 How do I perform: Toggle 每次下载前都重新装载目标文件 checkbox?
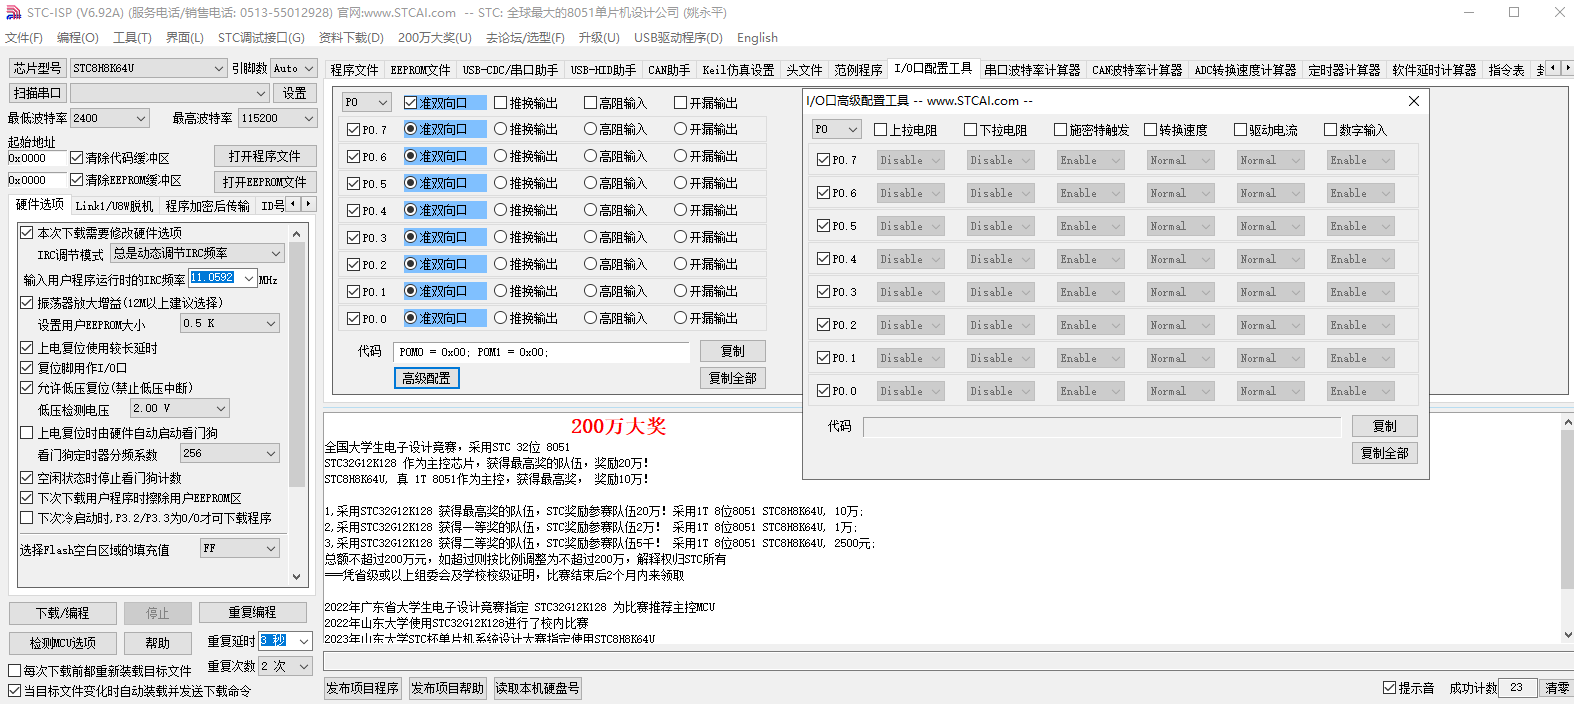pos(100,671)
